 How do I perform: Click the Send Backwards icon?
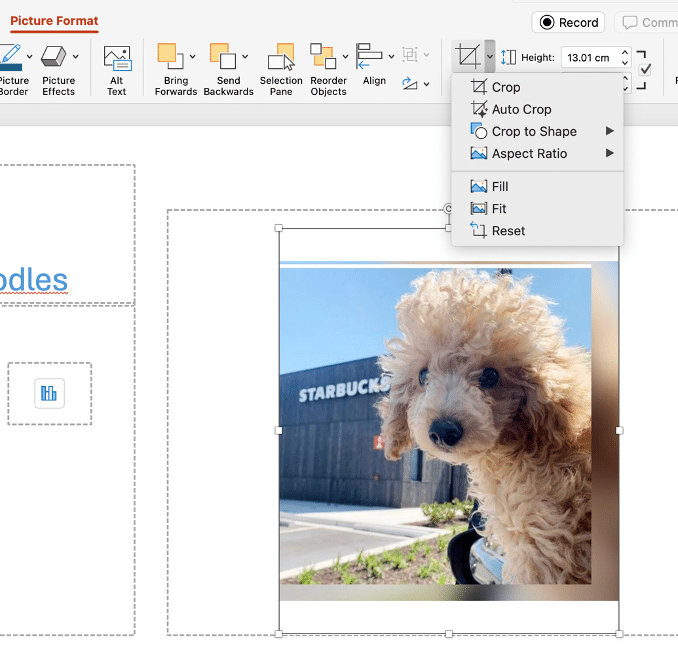[x=223, y=56]
